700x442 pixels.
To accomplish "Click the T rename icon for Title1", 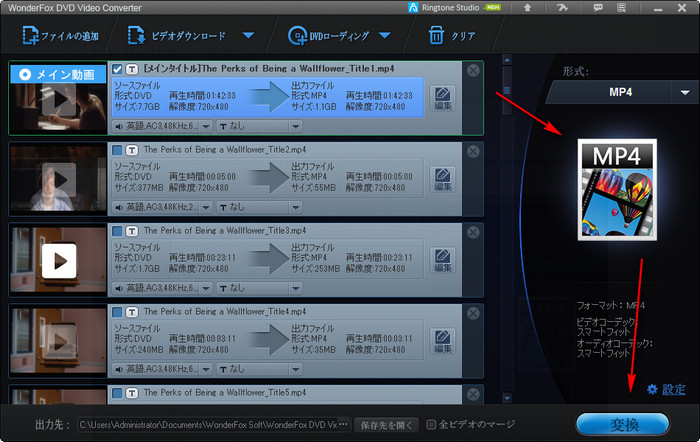I will pos(132,69).
